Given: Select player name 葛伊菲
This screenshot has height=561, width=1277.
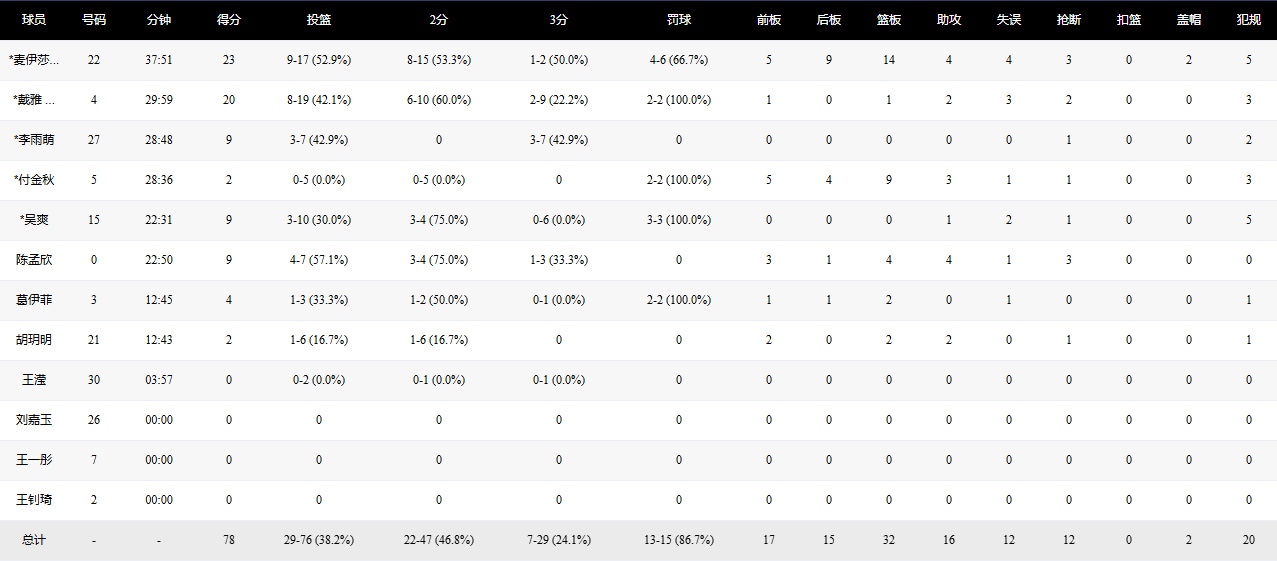Looking at the screenshot, I should [x=34, y=300].
